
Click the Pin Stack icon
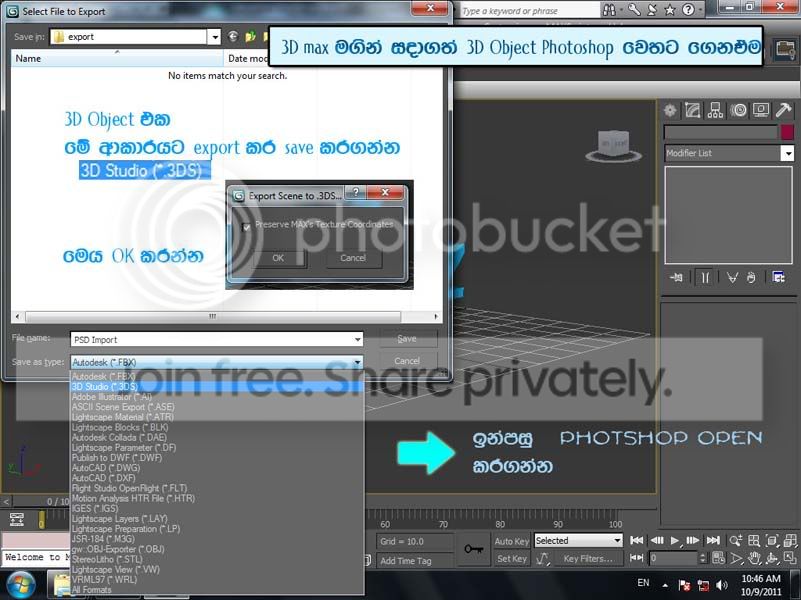point(676,277)
